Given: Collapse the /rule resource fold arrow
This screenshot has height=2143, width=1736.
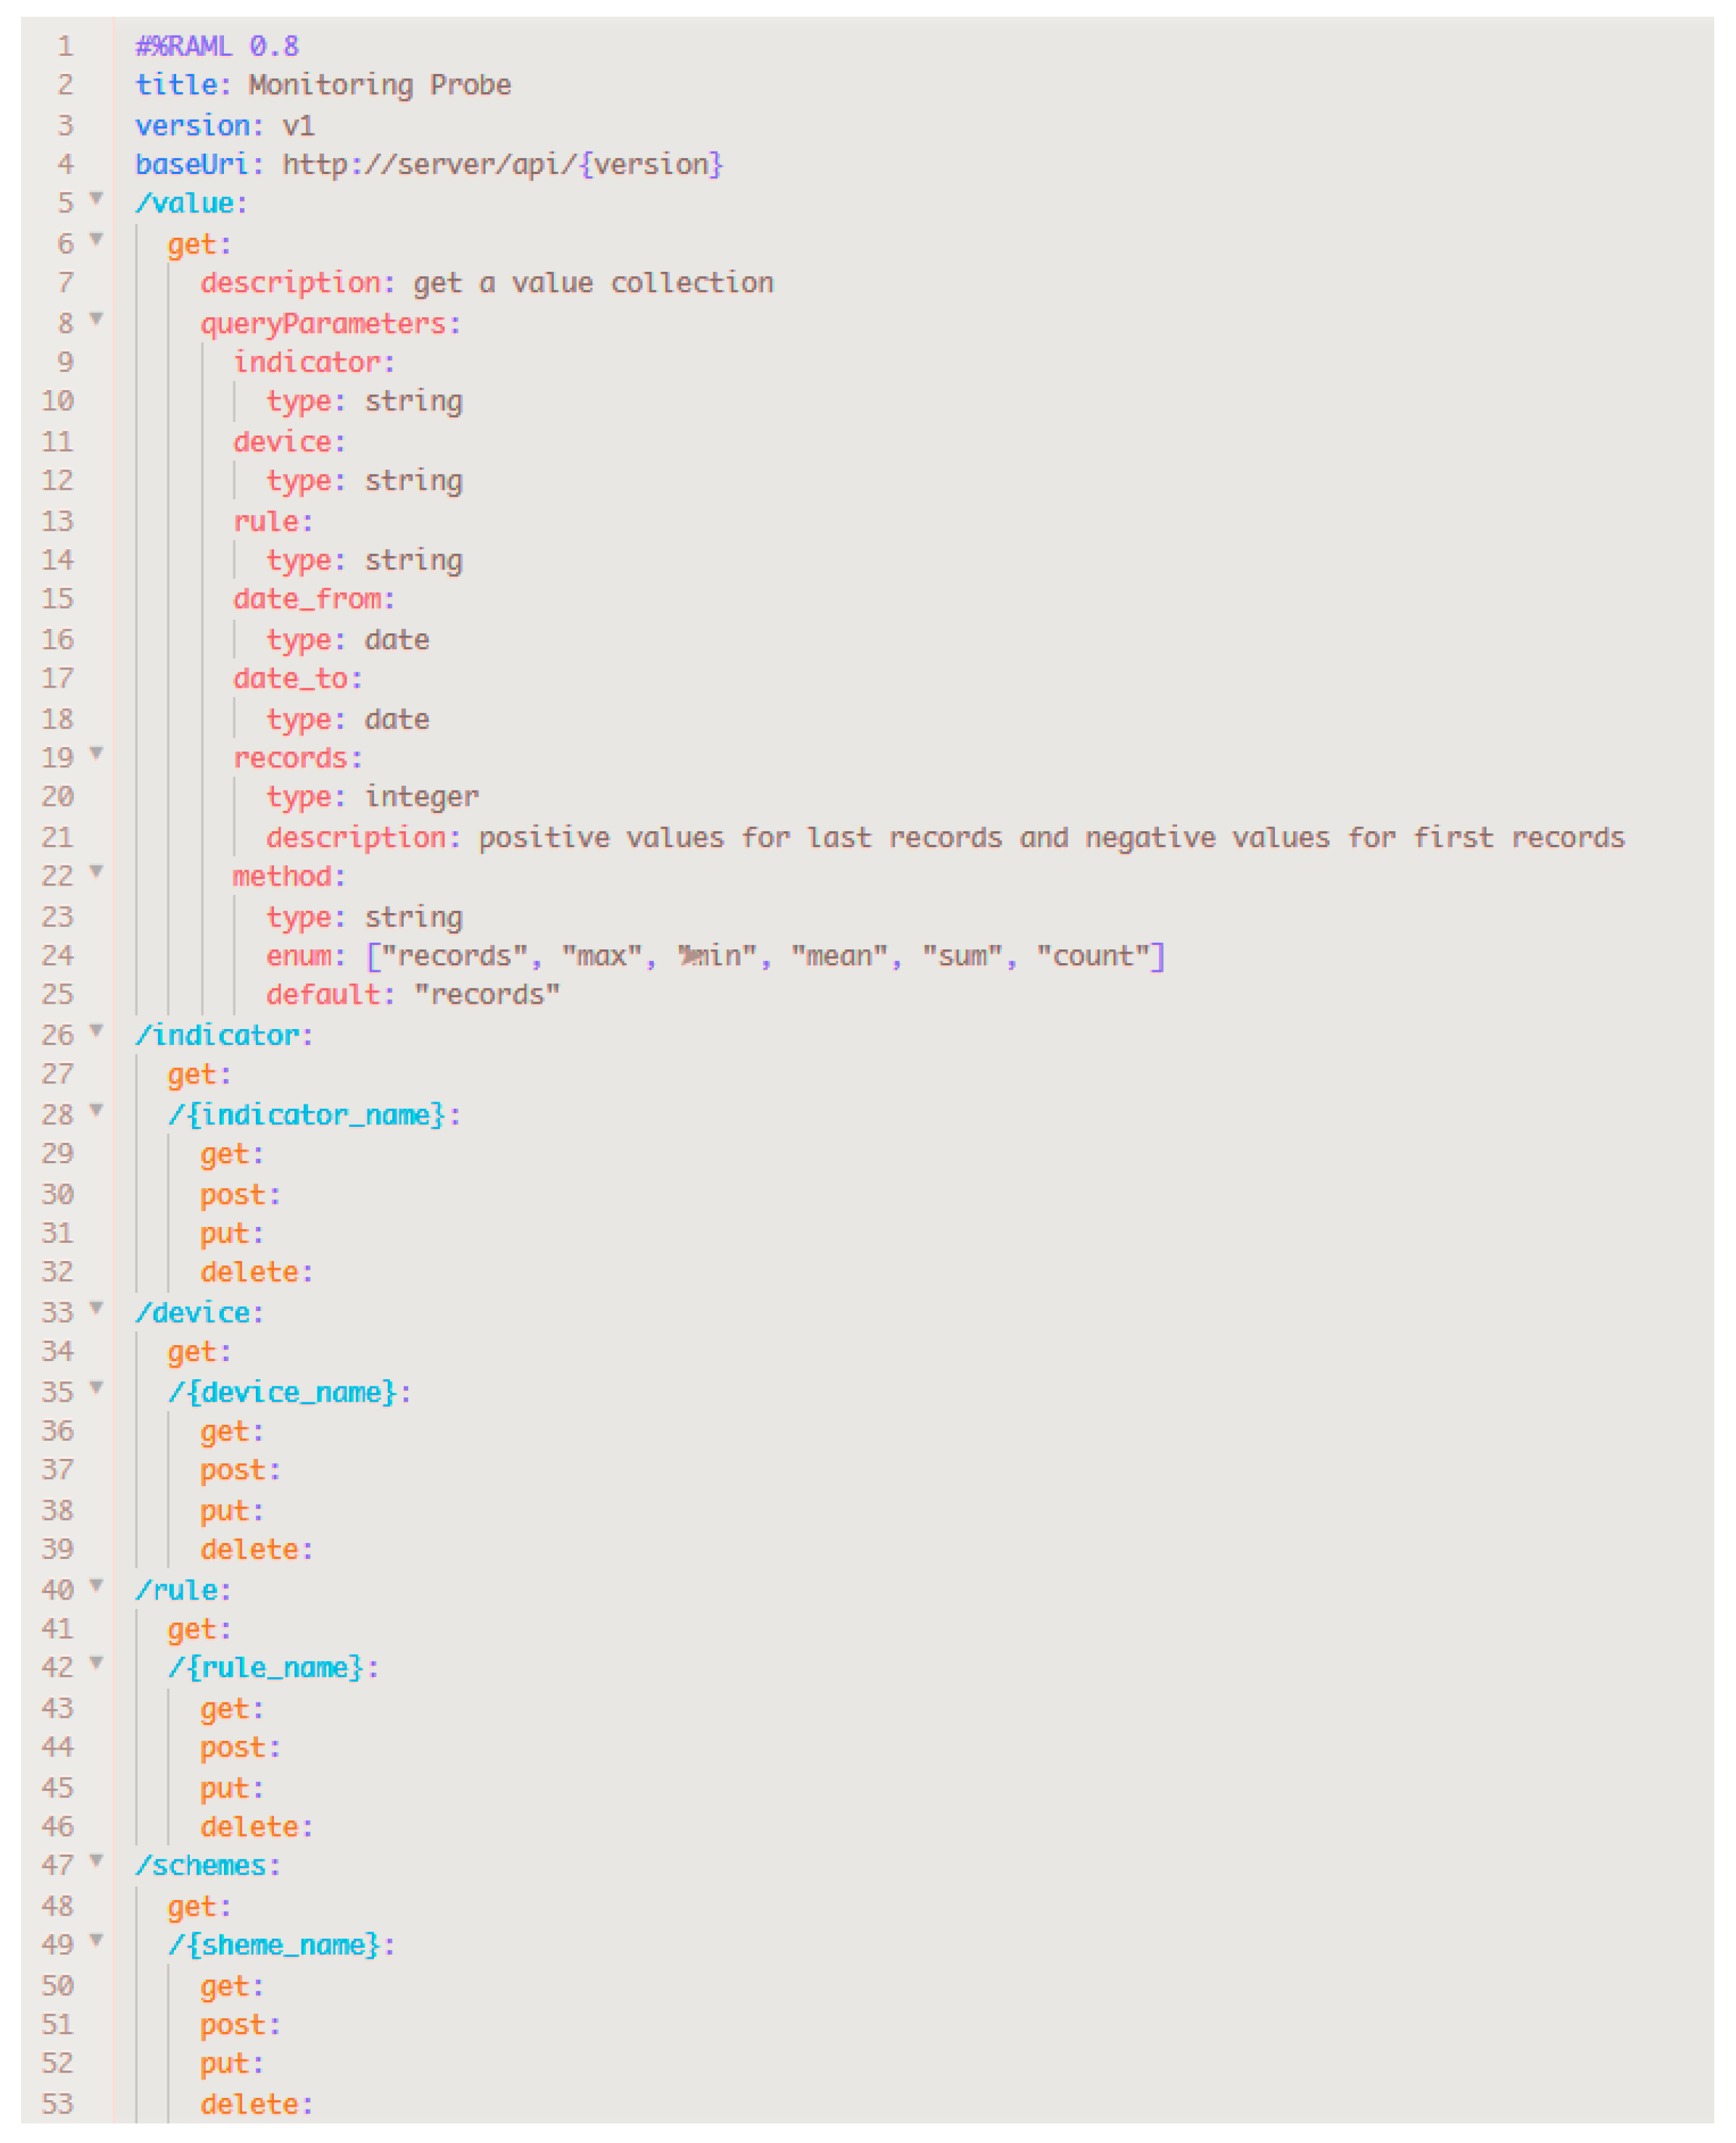Looking at the screenshot, I should coord(97,1585).
